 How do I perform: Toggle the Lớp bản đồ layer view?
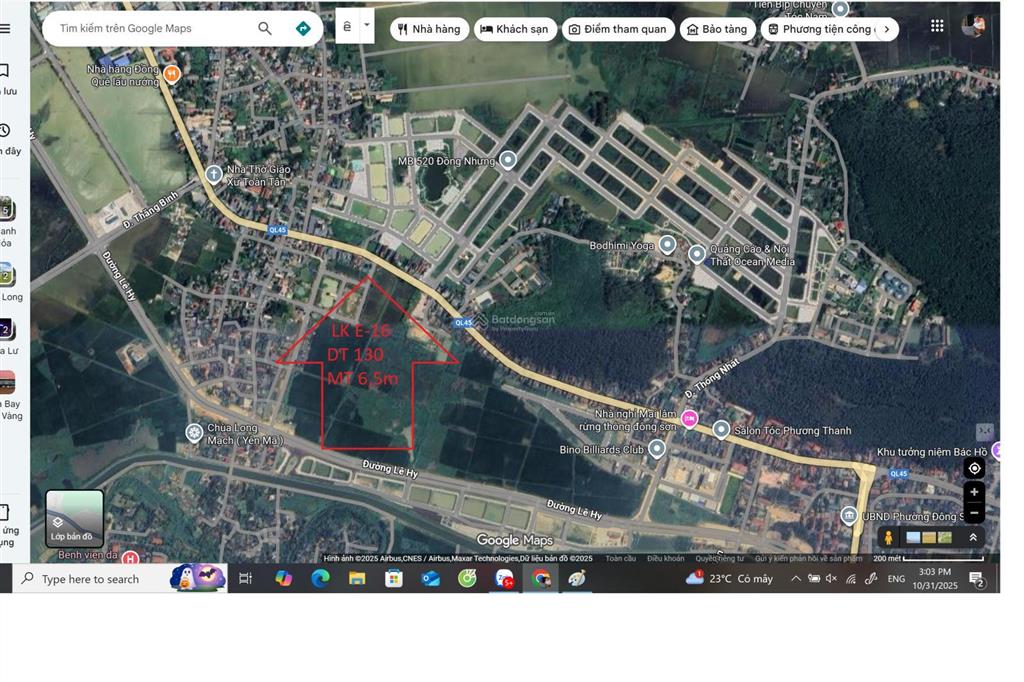coord(75,518)
